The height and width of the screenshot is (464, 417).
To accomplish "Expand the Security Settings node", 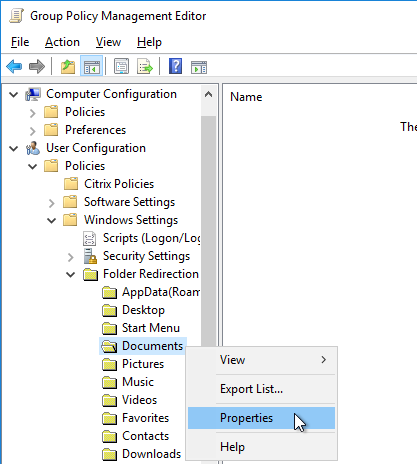I will pos(70,257).
